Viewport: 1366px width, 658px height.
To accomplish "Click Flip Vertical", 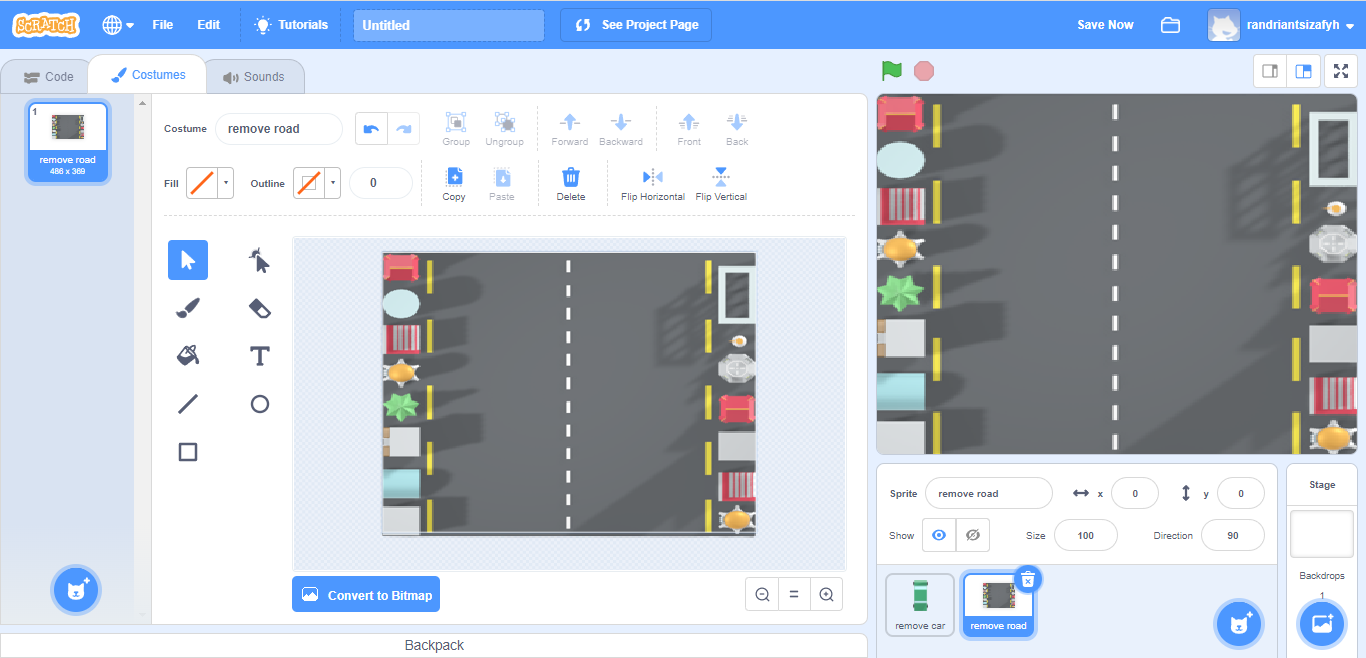I will (x=721, y=183).
